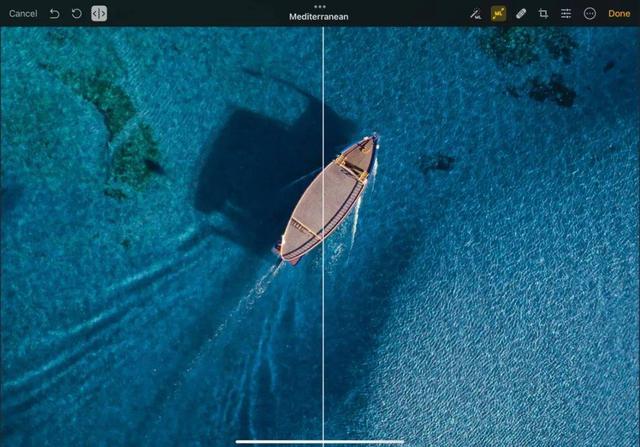640x447 pixels.
Task: Click the revert circular arrow icon
Action: [76, 14]
